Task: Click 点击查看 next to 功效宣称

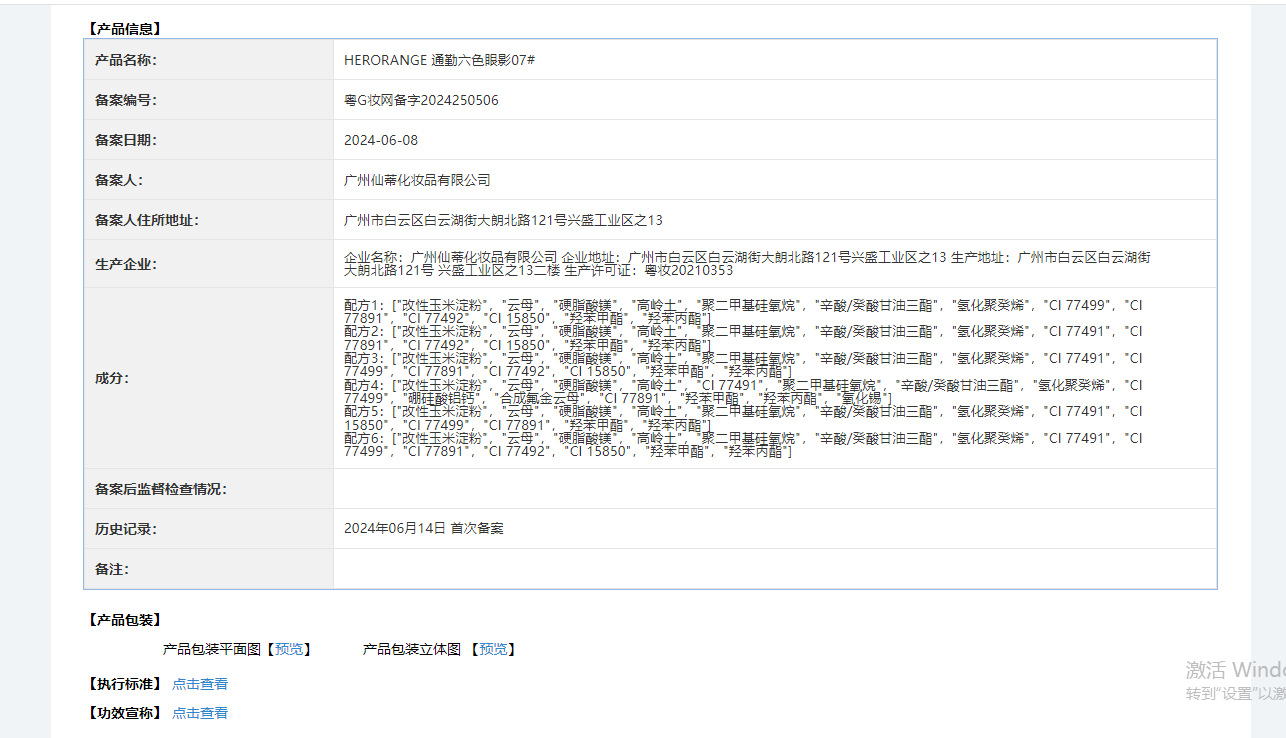Action: pyautogui.click(x=200, y=713)
